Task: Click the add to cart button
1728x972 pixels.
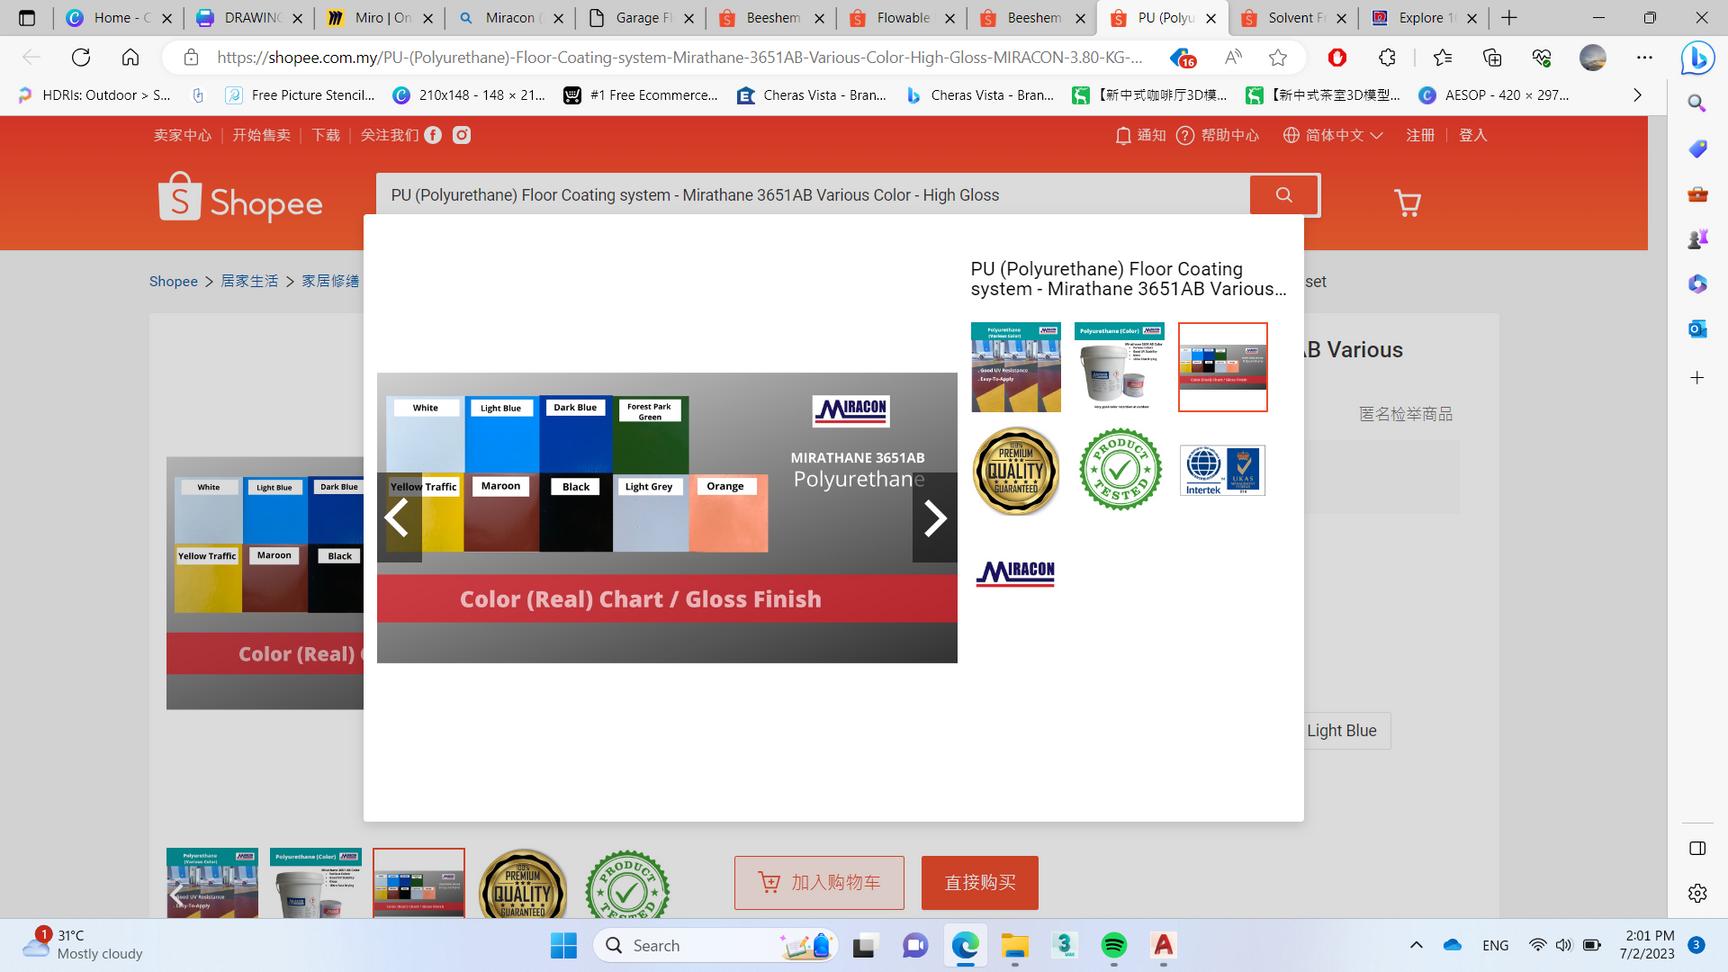Action: (819, 882)
